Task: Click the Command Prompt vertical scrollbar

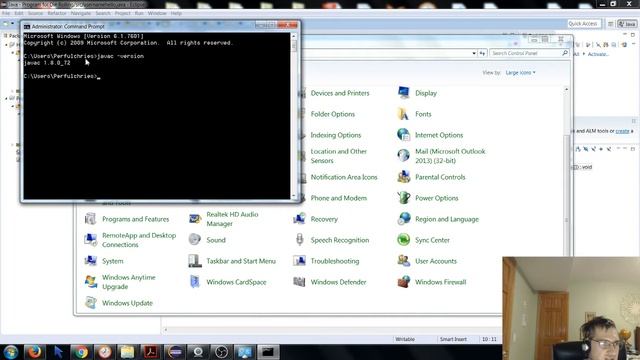Action: coord(294,116)
